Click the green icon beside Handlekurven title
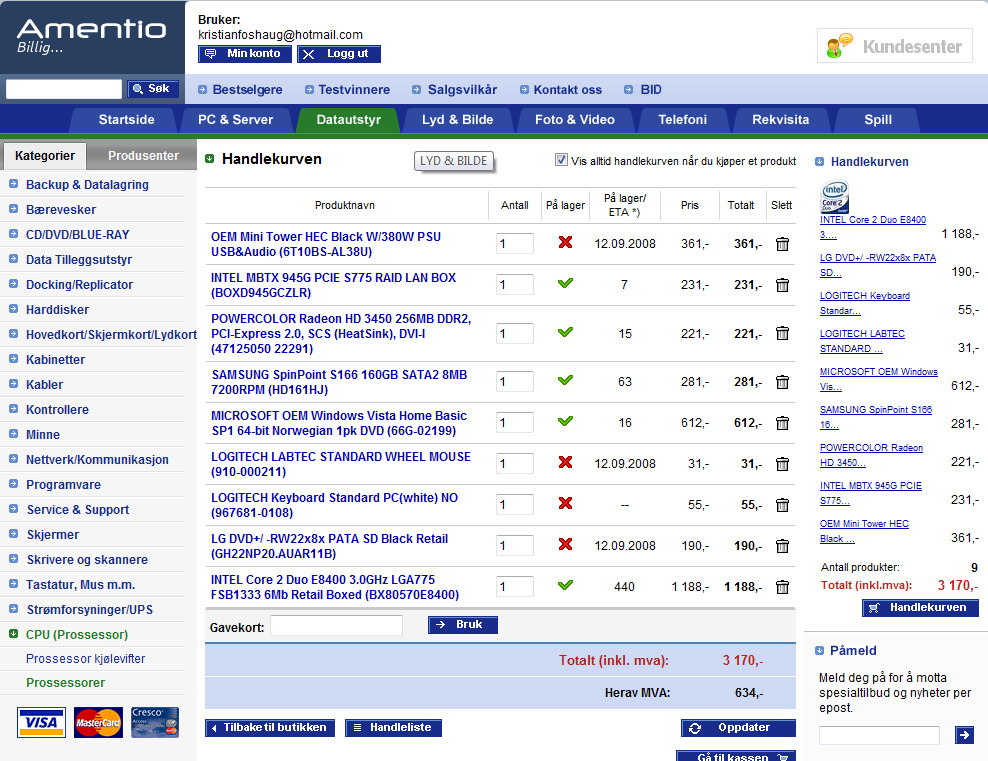This screenshot has width=988, height=761. pyautogui.click(x=210, y=158)
